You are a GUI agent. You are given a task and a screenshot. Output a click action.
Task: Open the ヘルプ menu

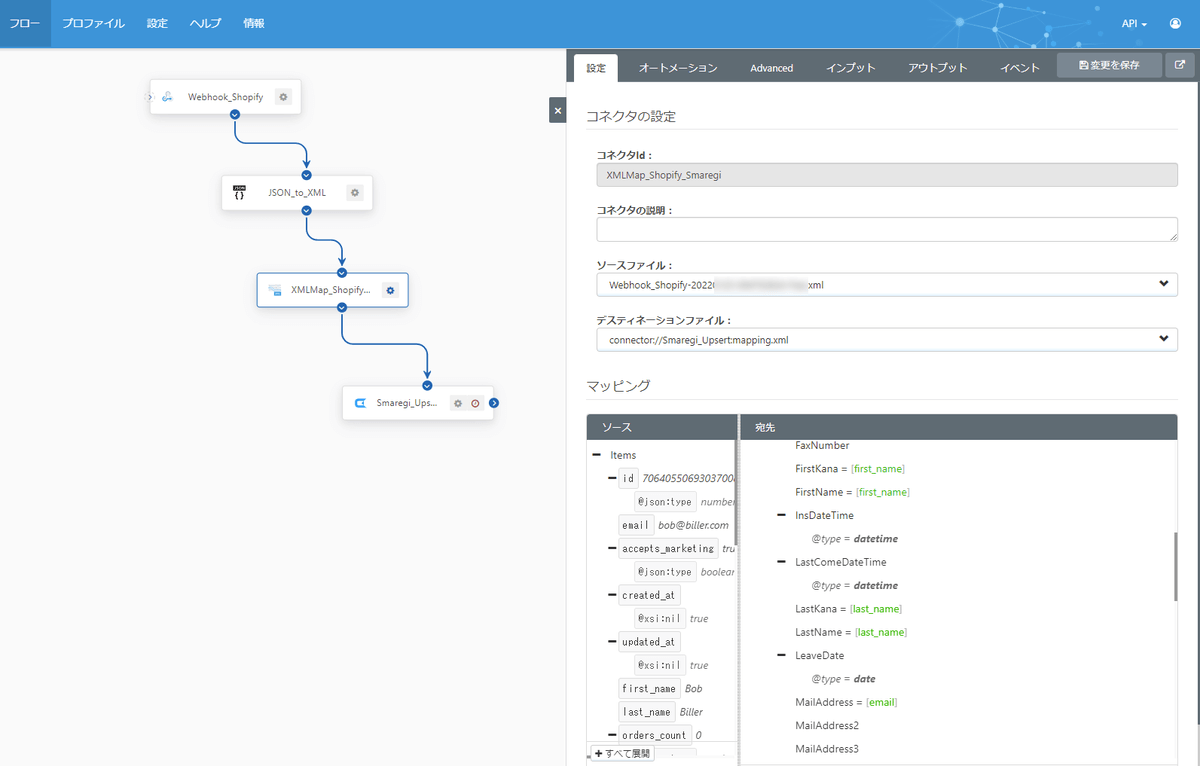[x=205, y=23]
